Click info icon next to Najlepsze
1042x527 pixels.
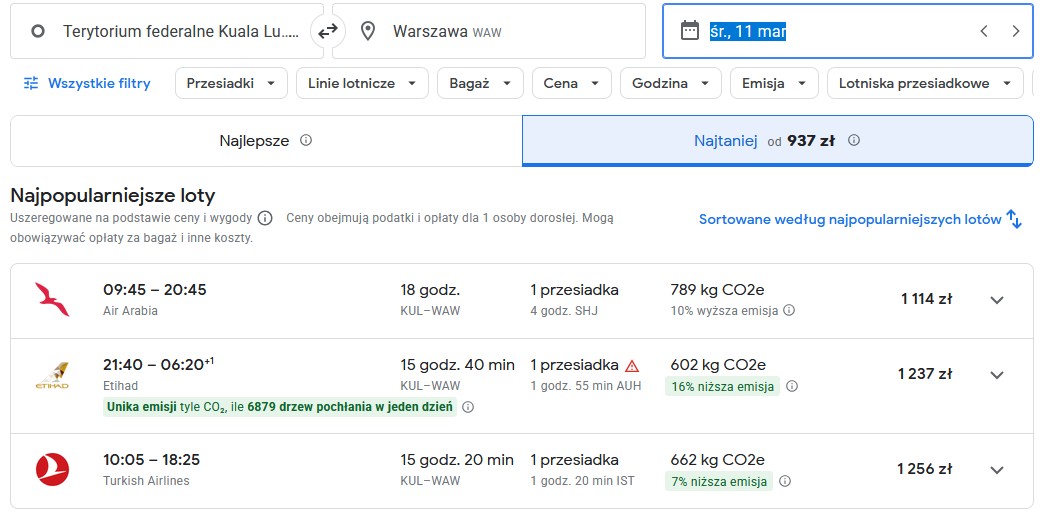(306, 140)
